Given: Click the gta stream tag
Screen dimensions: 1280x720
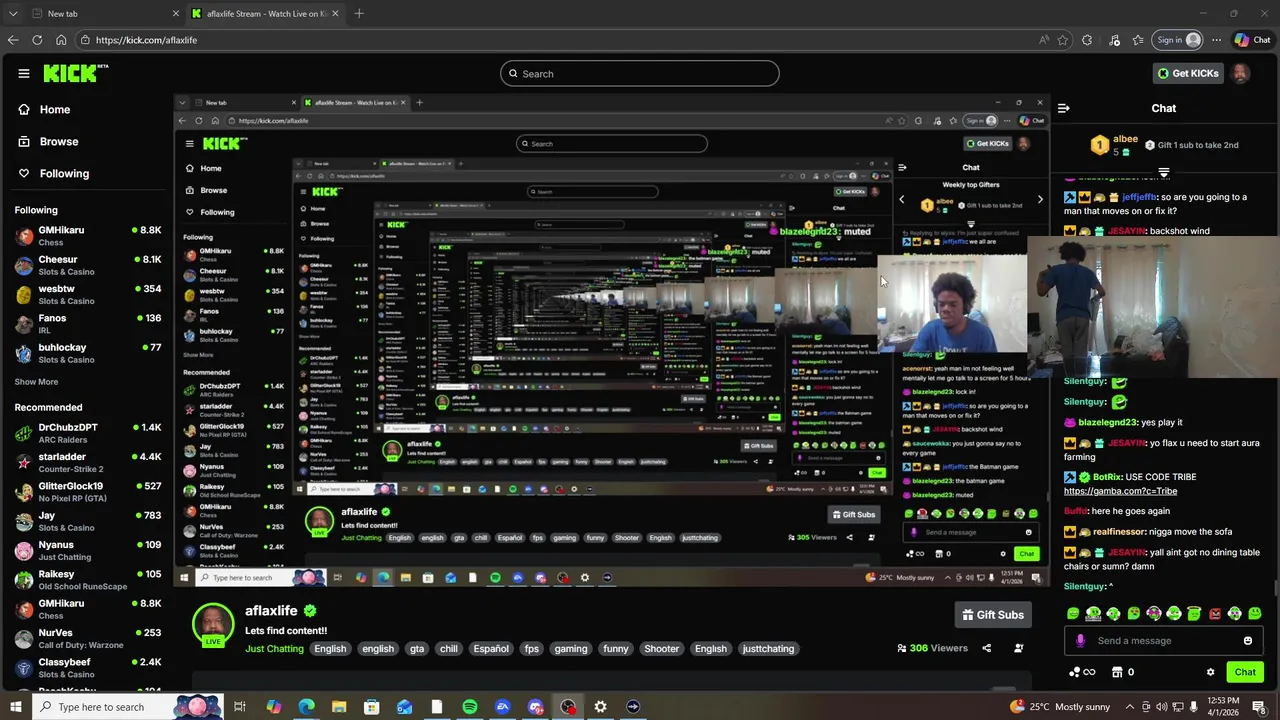Looking at the screenshot, I should point(417,649).
